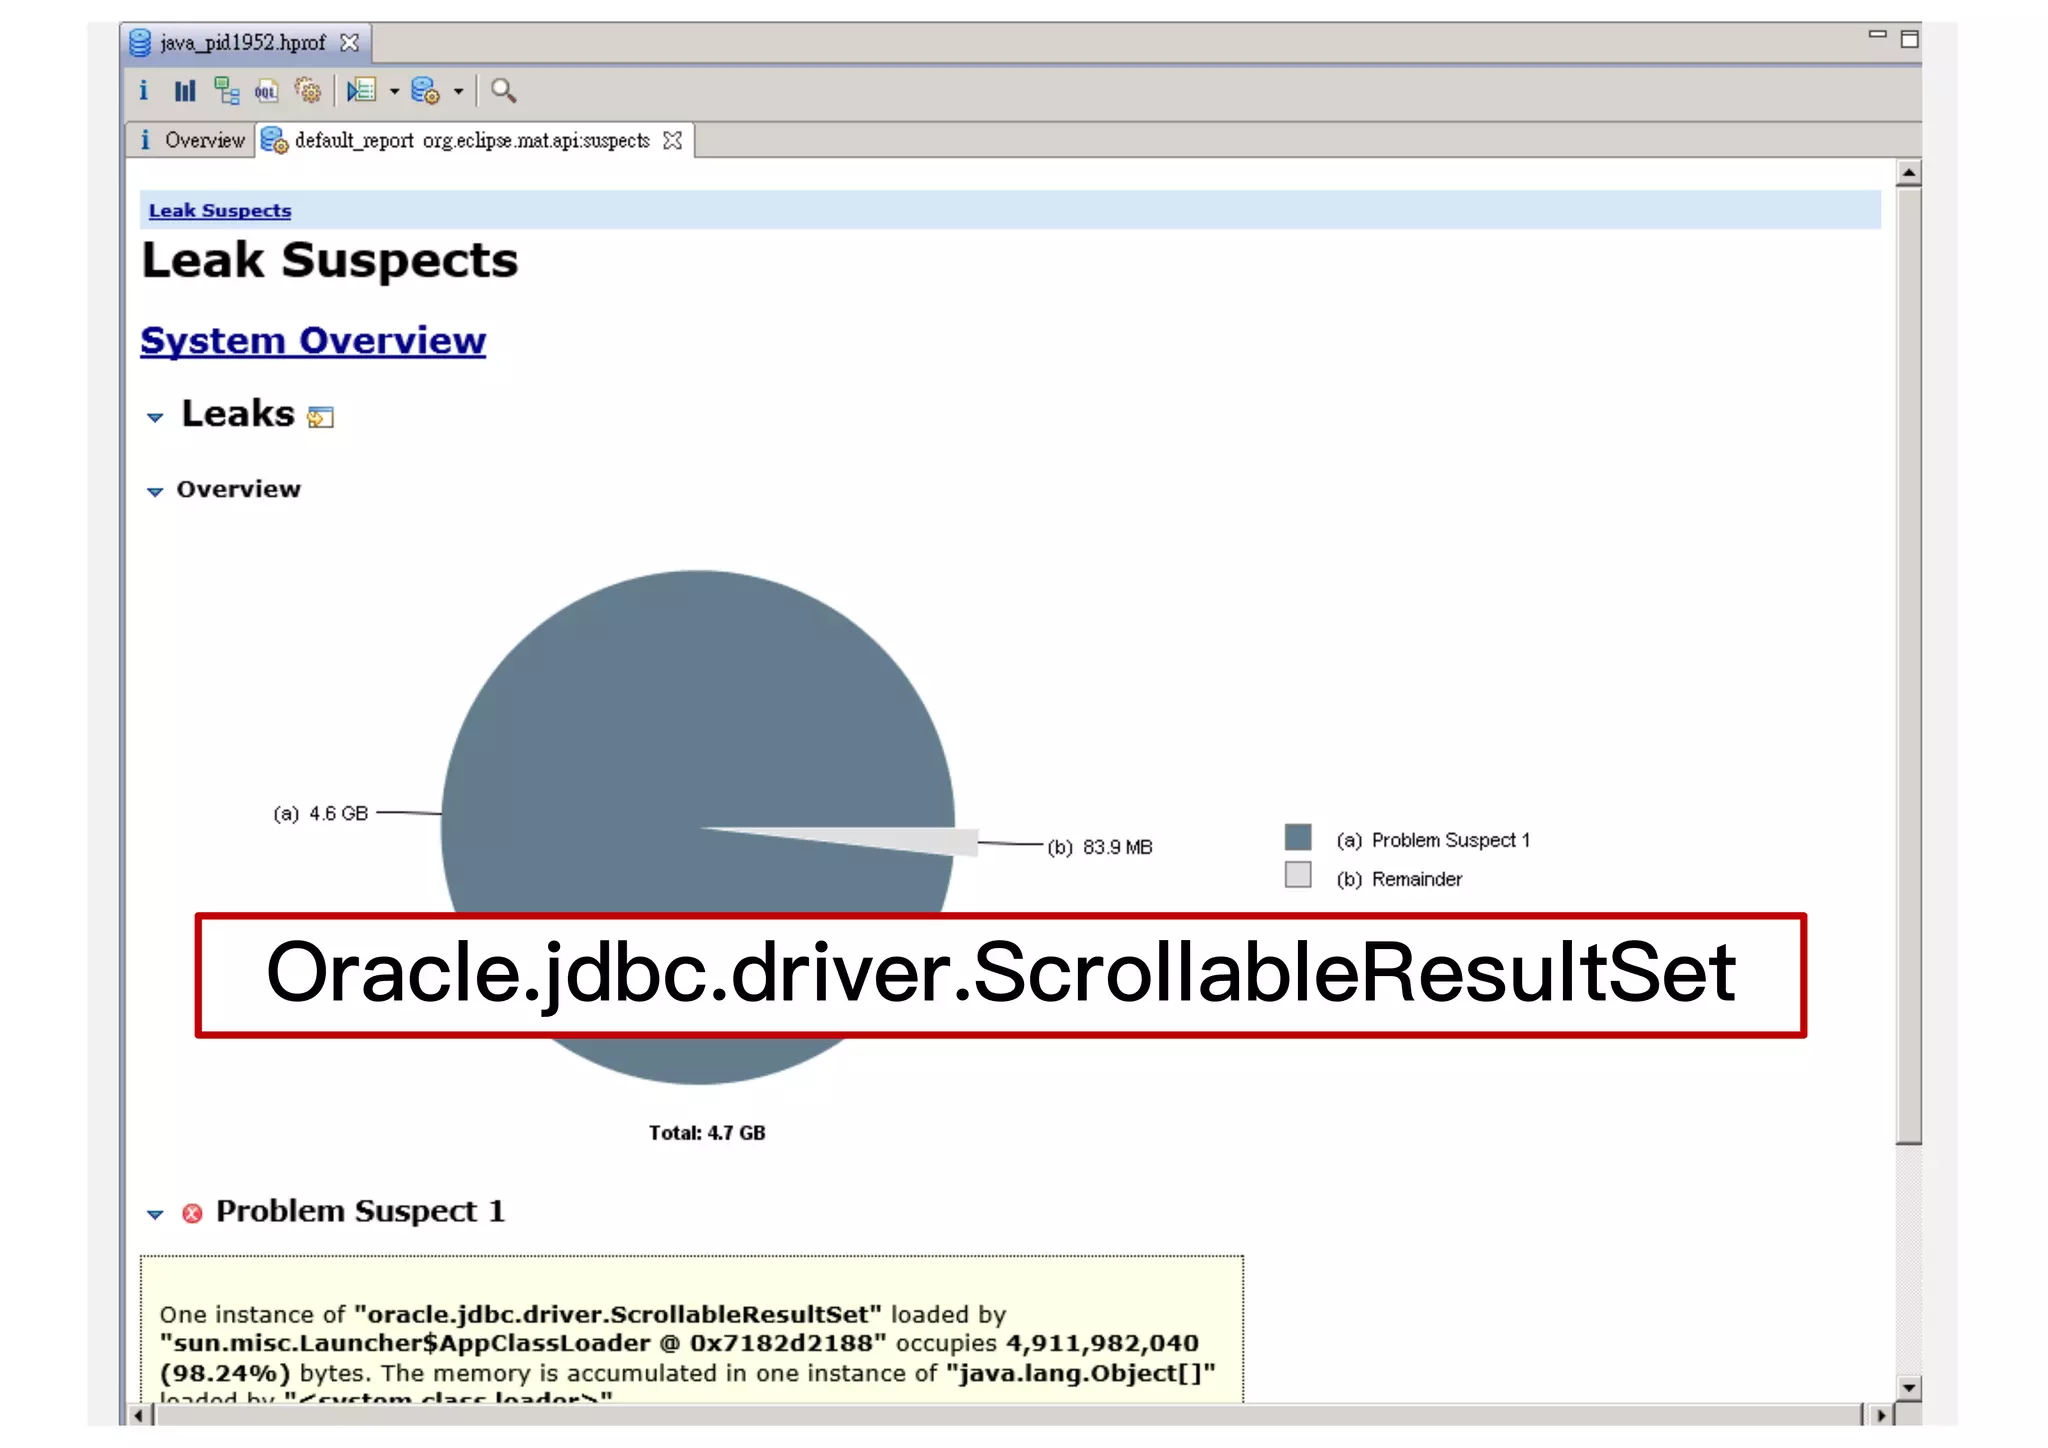Image resolution: width=2048 pixels, height=1448 pixels.
Task: Select the java_pid1952.hprof editor tab
Action: [242, 43]
